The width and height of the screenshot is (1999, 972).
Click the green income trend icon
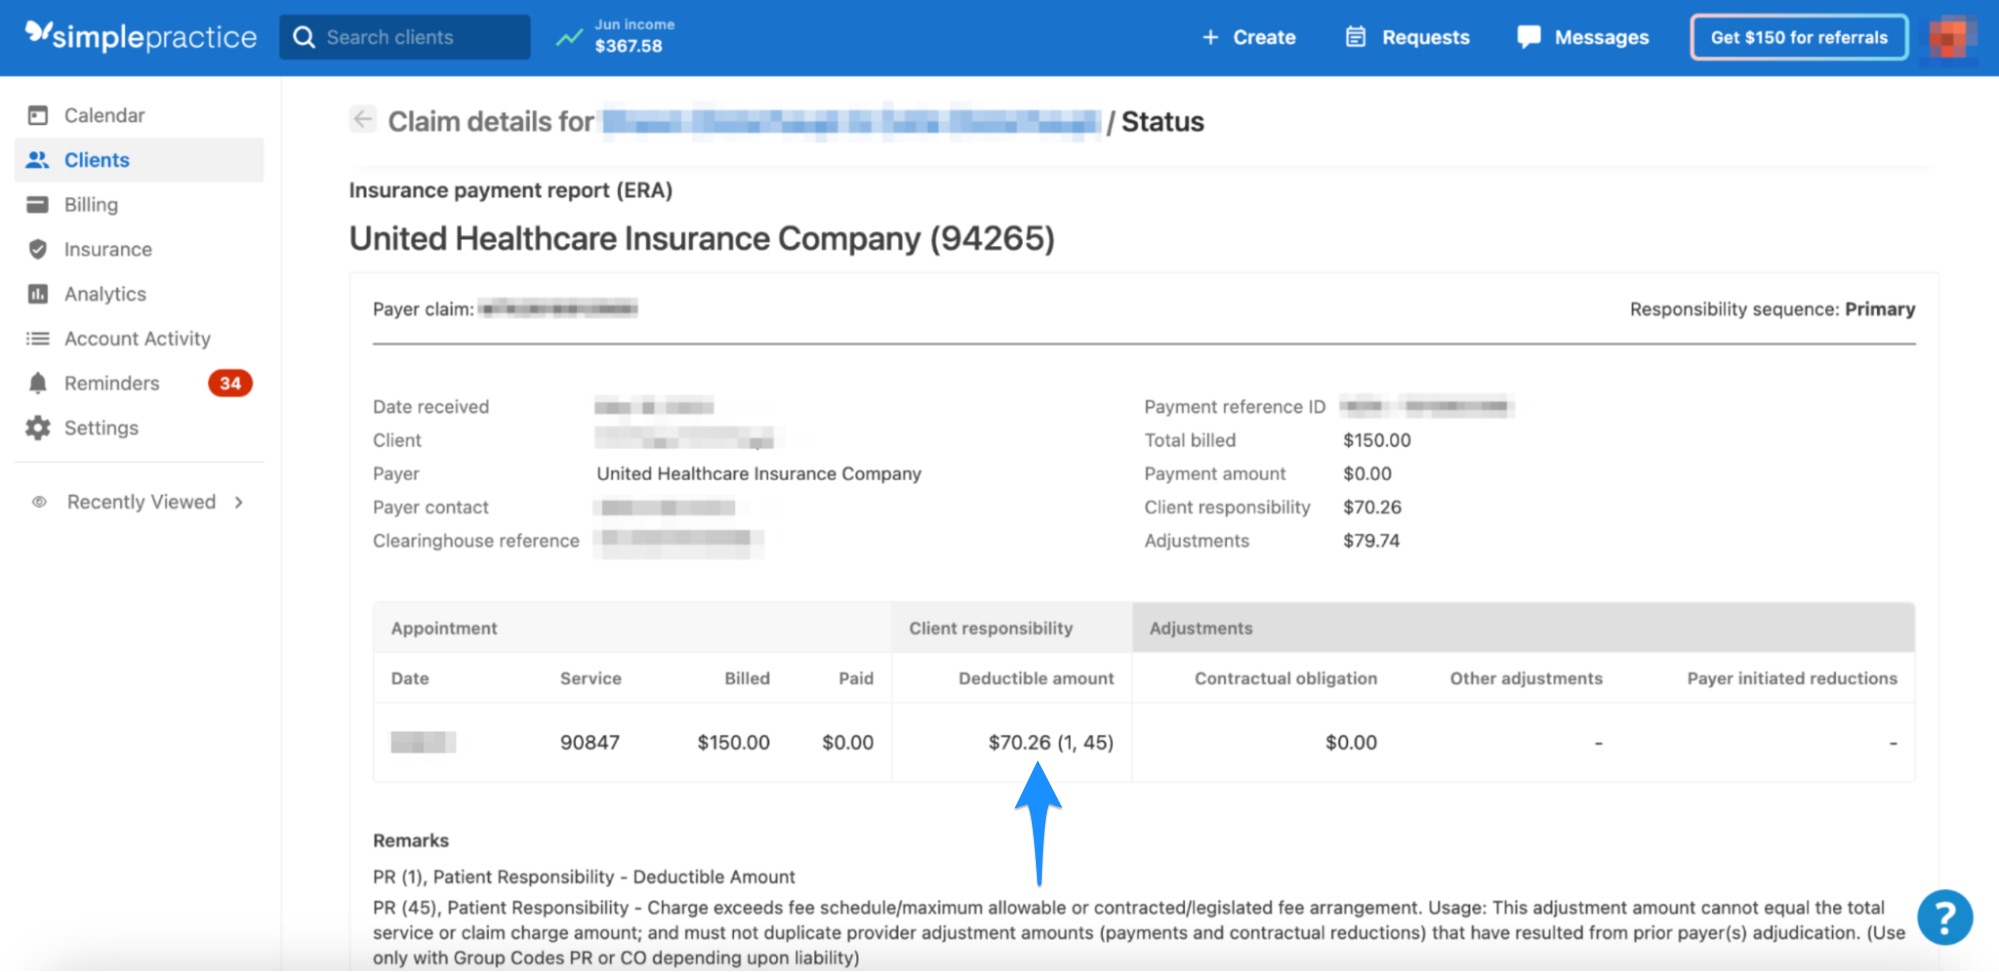(x=569, y=38)
